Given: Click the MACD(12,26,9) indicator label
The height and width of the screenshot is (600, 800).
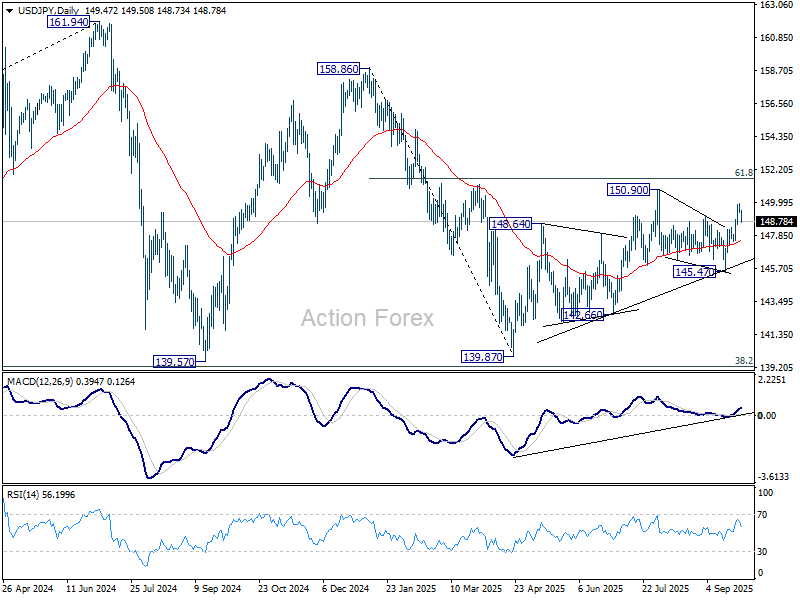Looking at the screenshot, I should point(40,382).
